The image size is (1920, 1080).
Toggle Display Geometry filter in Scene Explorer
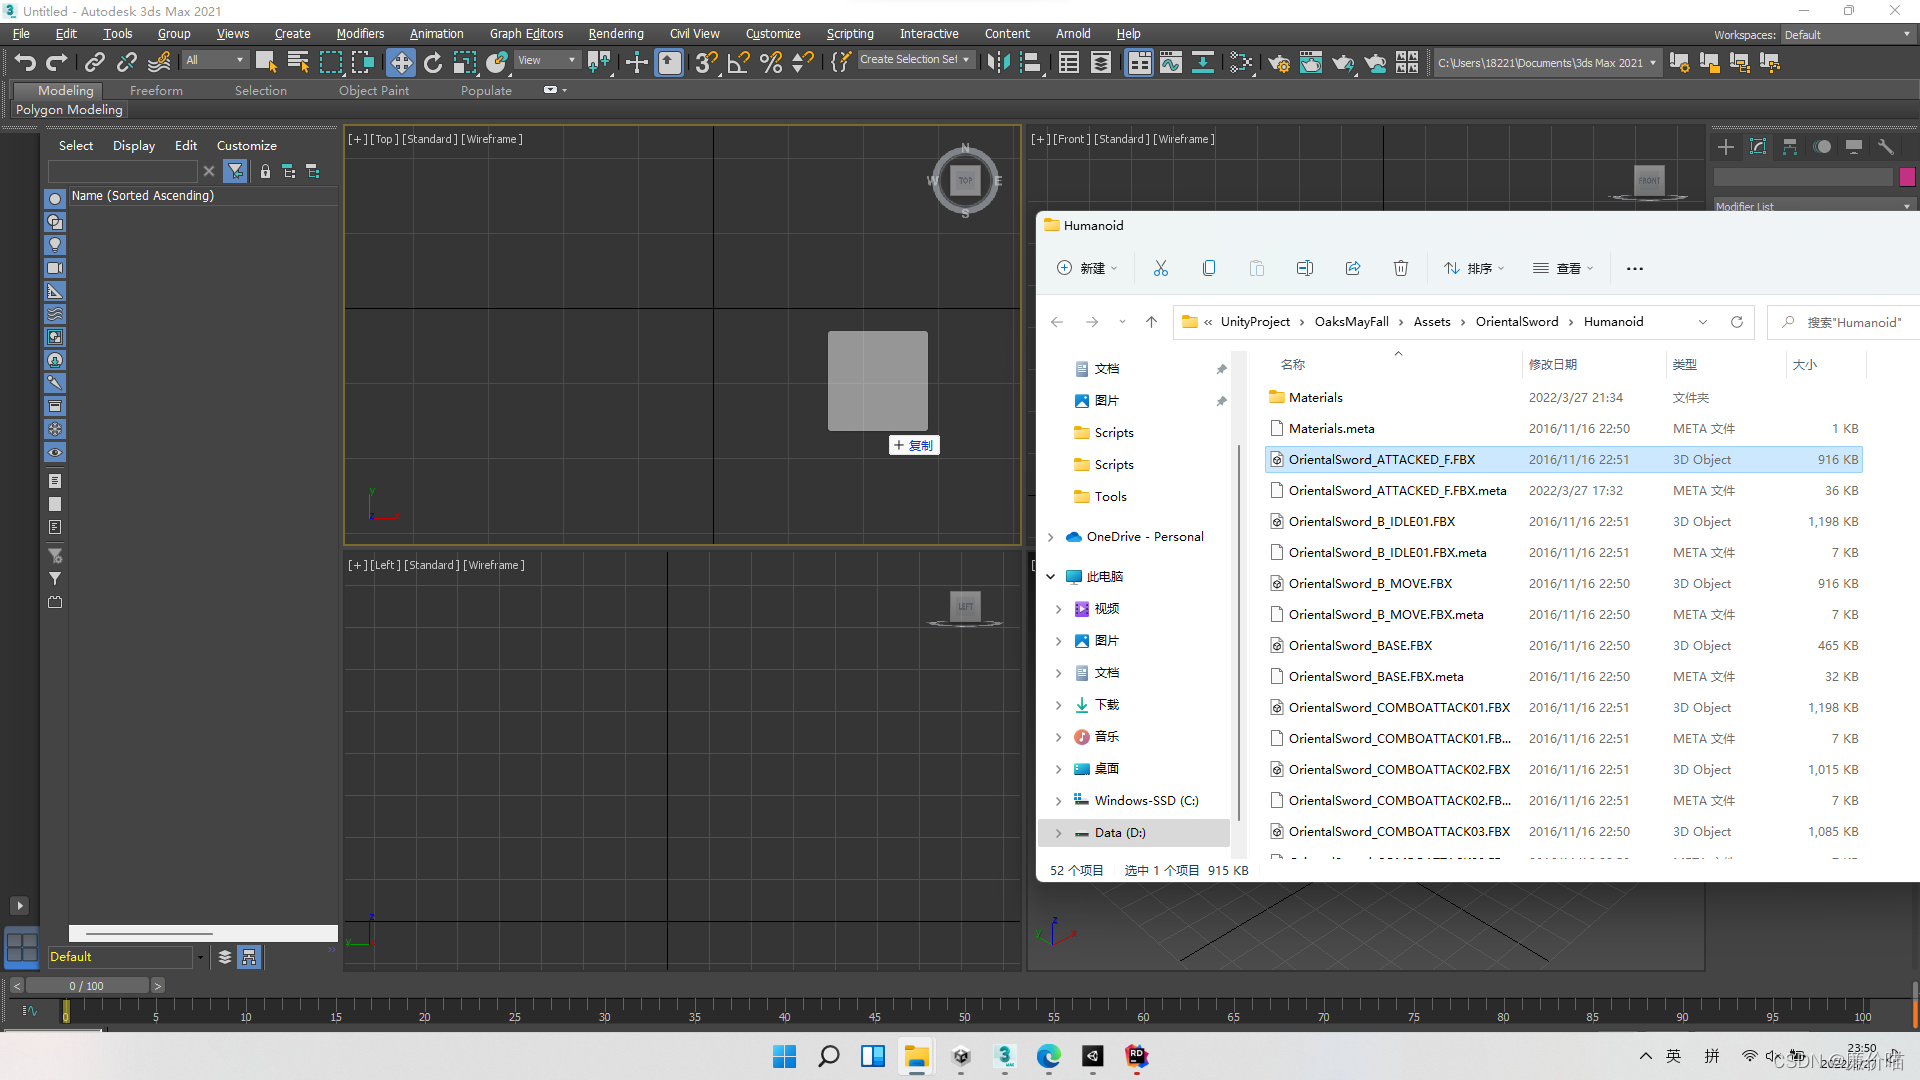point(55,199)
